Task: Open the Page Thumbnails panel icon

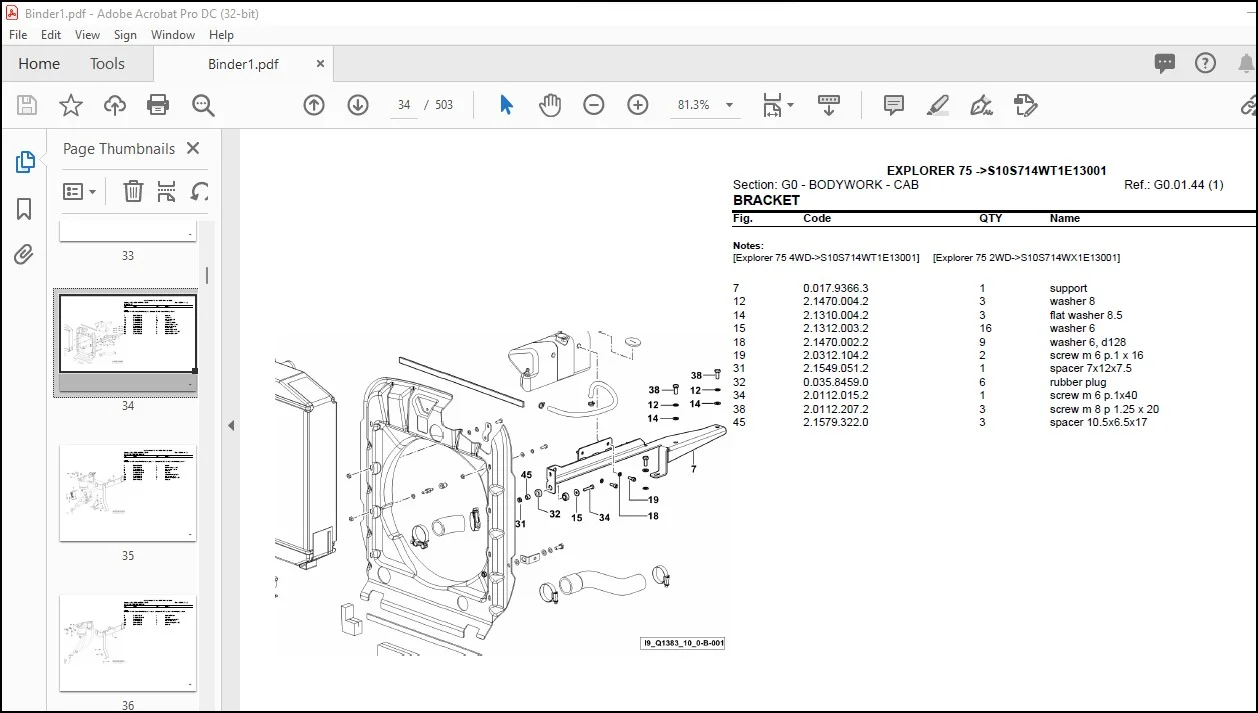Action: 25,162
